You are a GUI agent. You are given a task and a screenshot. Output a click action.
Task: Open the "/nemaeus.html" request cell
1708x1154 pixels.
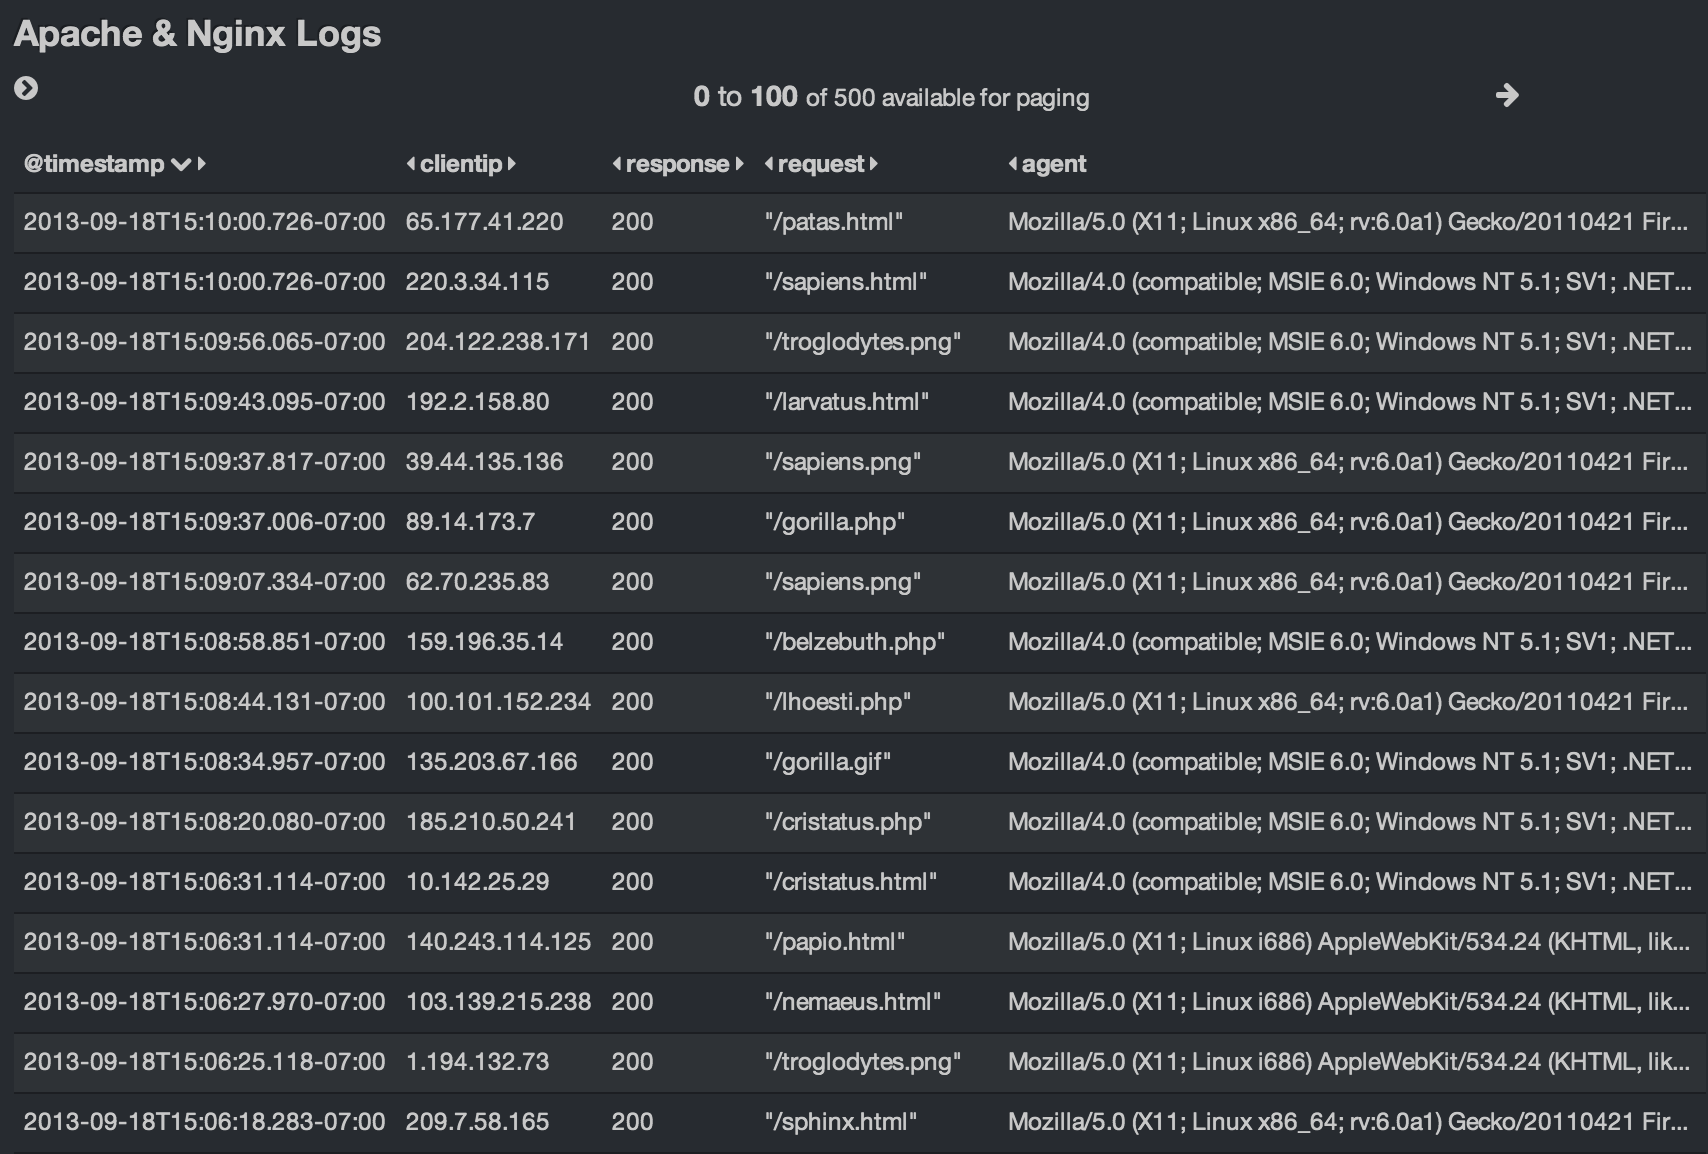pos(853,1002)
